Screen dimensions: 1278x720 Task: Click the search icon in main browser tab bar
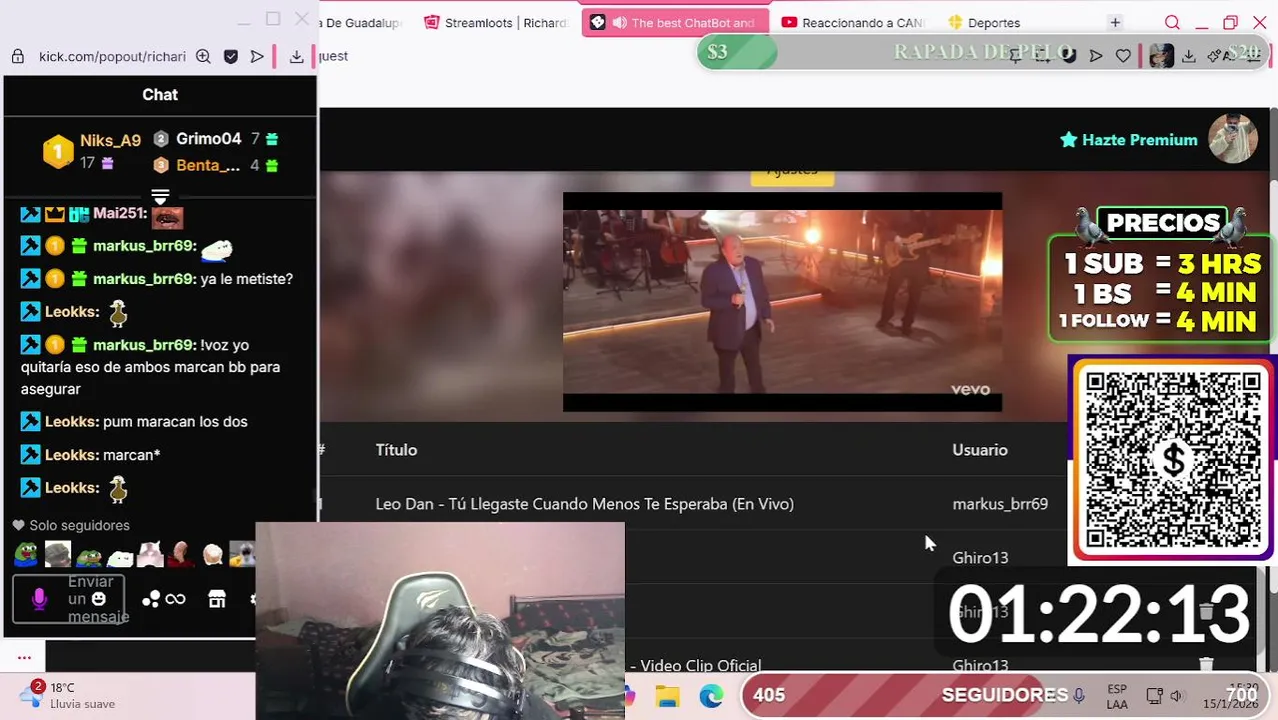click(1172, 23)
